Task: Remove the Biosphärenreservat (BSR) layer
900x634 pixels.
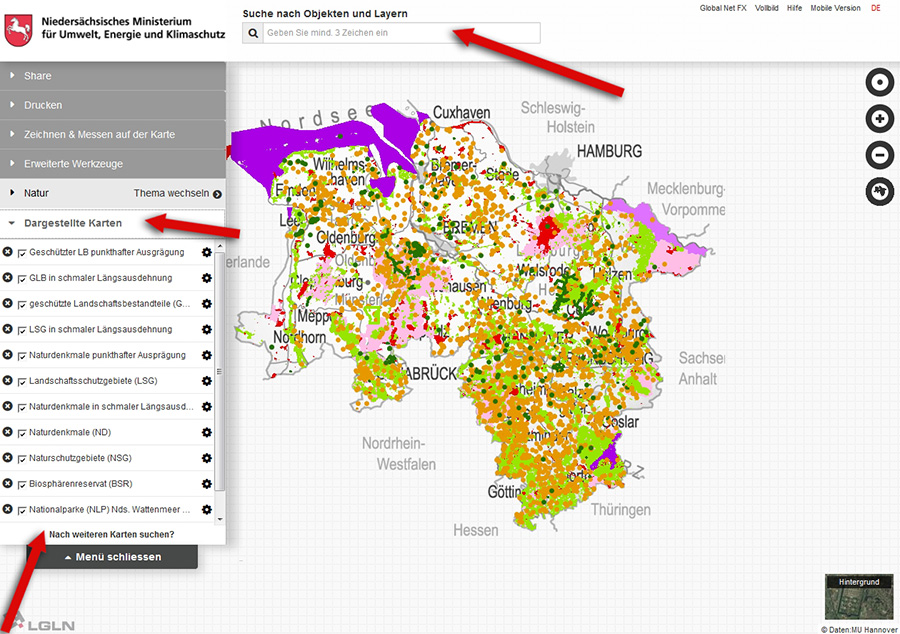Action: (8, 484)
